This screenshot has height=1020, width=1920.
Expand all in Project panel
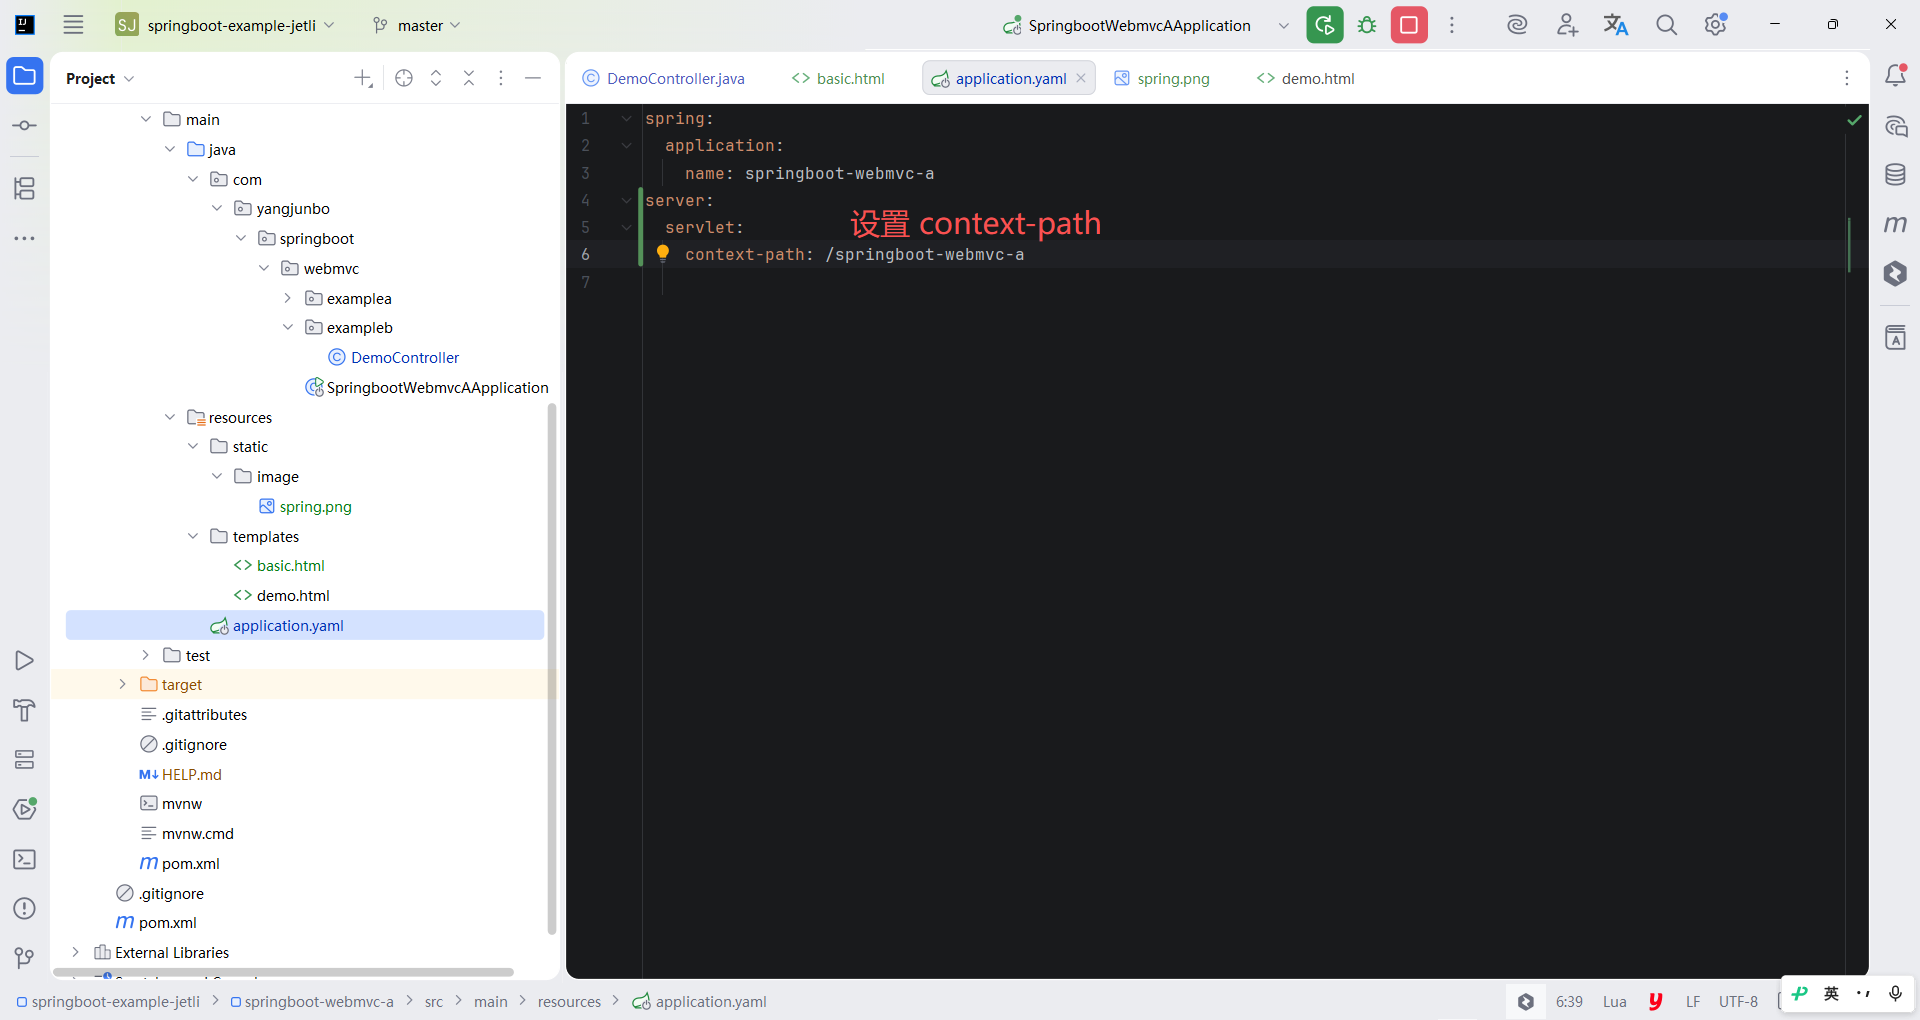pos(436,78)
